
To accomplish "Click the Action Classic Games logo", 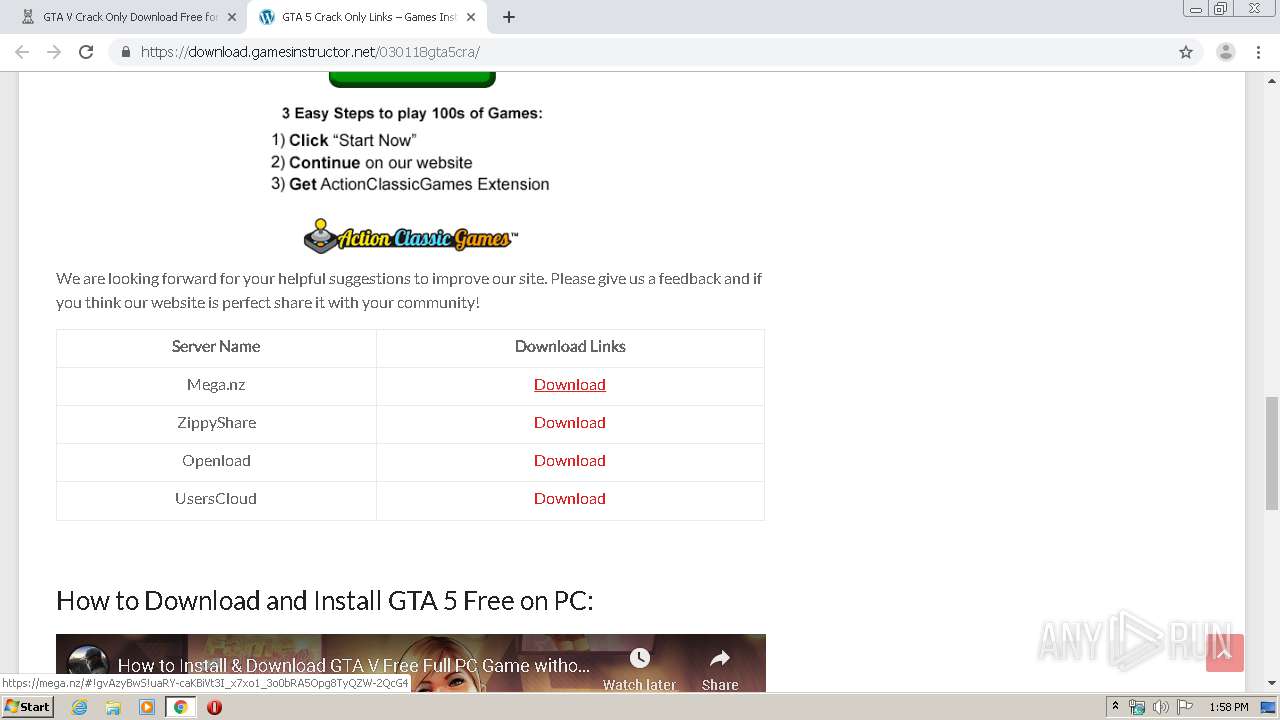I will coord(411,236).
